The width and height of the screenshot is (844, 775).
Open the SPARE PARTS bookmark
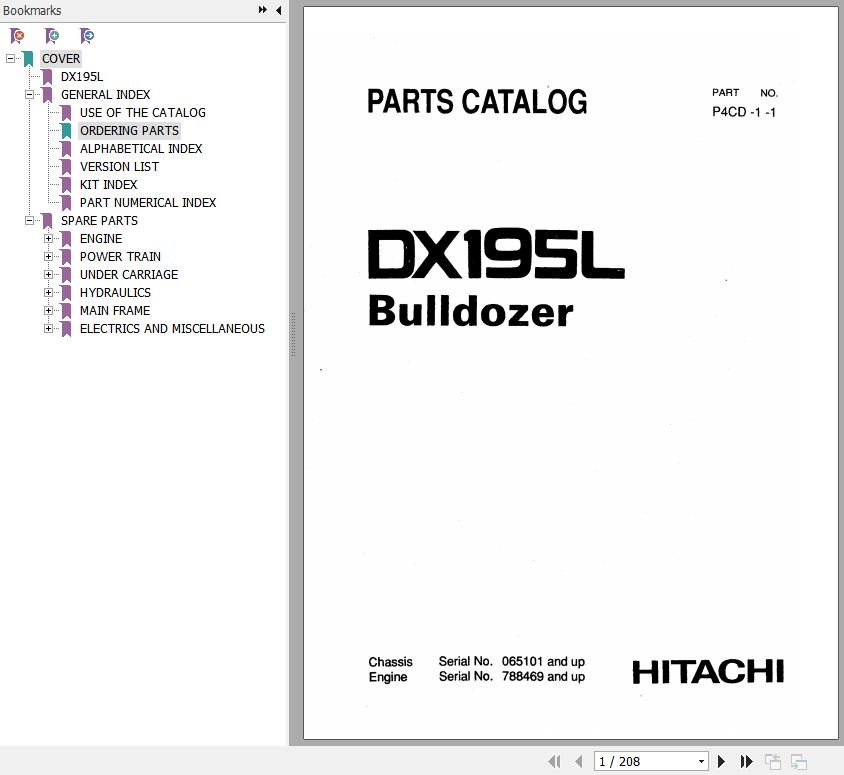(x=100, y=221)
